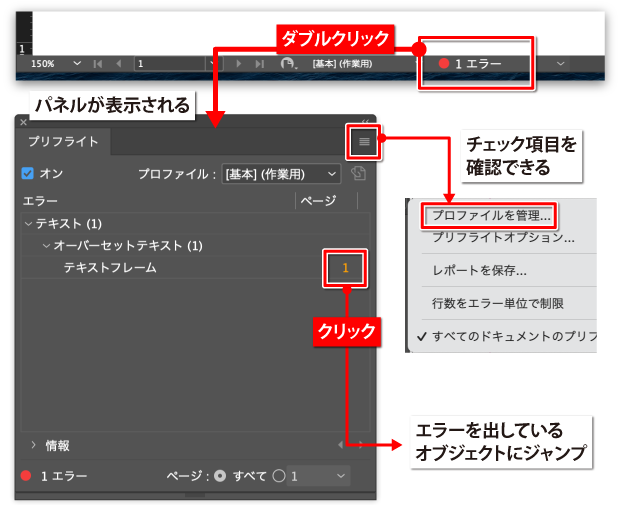Image resolution: width=630 pixels, height=510 pixels.
Task: Open the 150% zoom level dropdown
Action: [77, 63]
